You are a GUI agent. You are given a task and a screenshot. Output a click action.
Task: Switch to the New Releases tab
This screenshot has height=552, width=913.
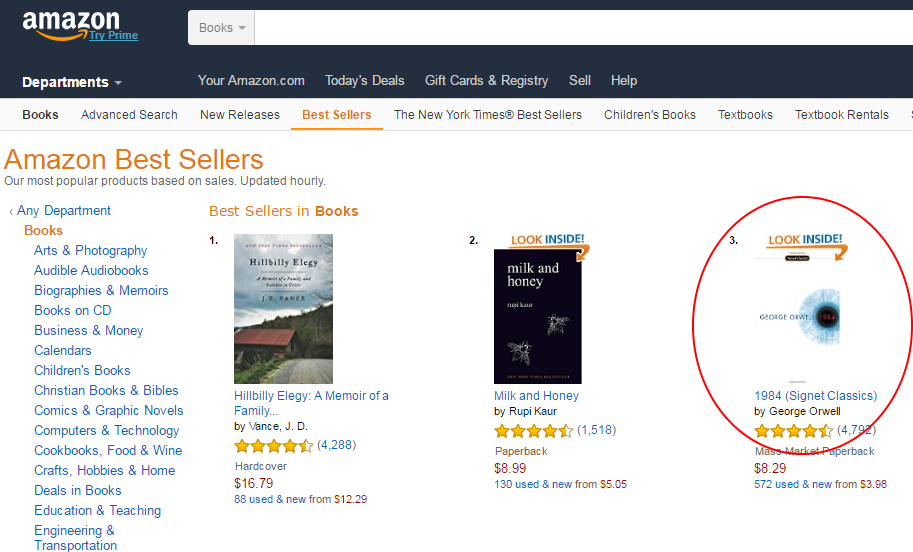click(240, 115)
